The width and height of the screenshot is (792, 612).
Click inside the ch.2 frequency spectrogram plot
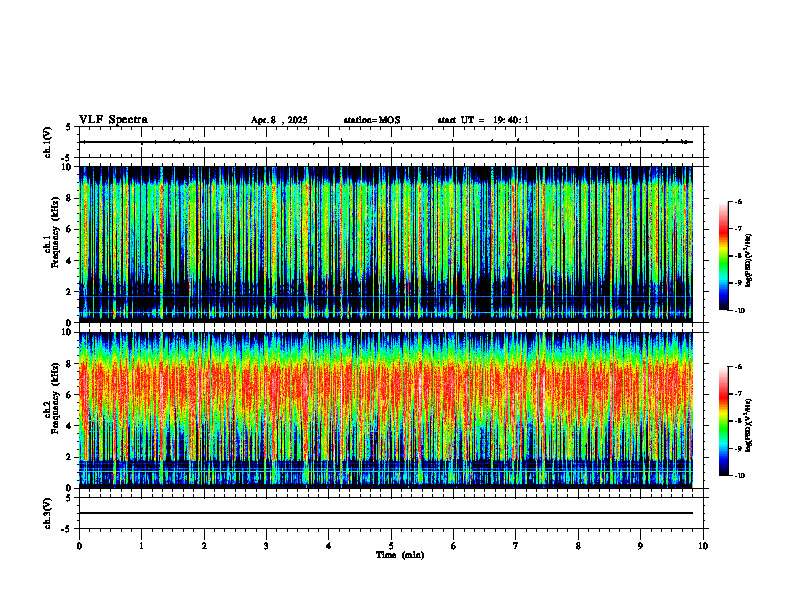click(x=385, y=410)
